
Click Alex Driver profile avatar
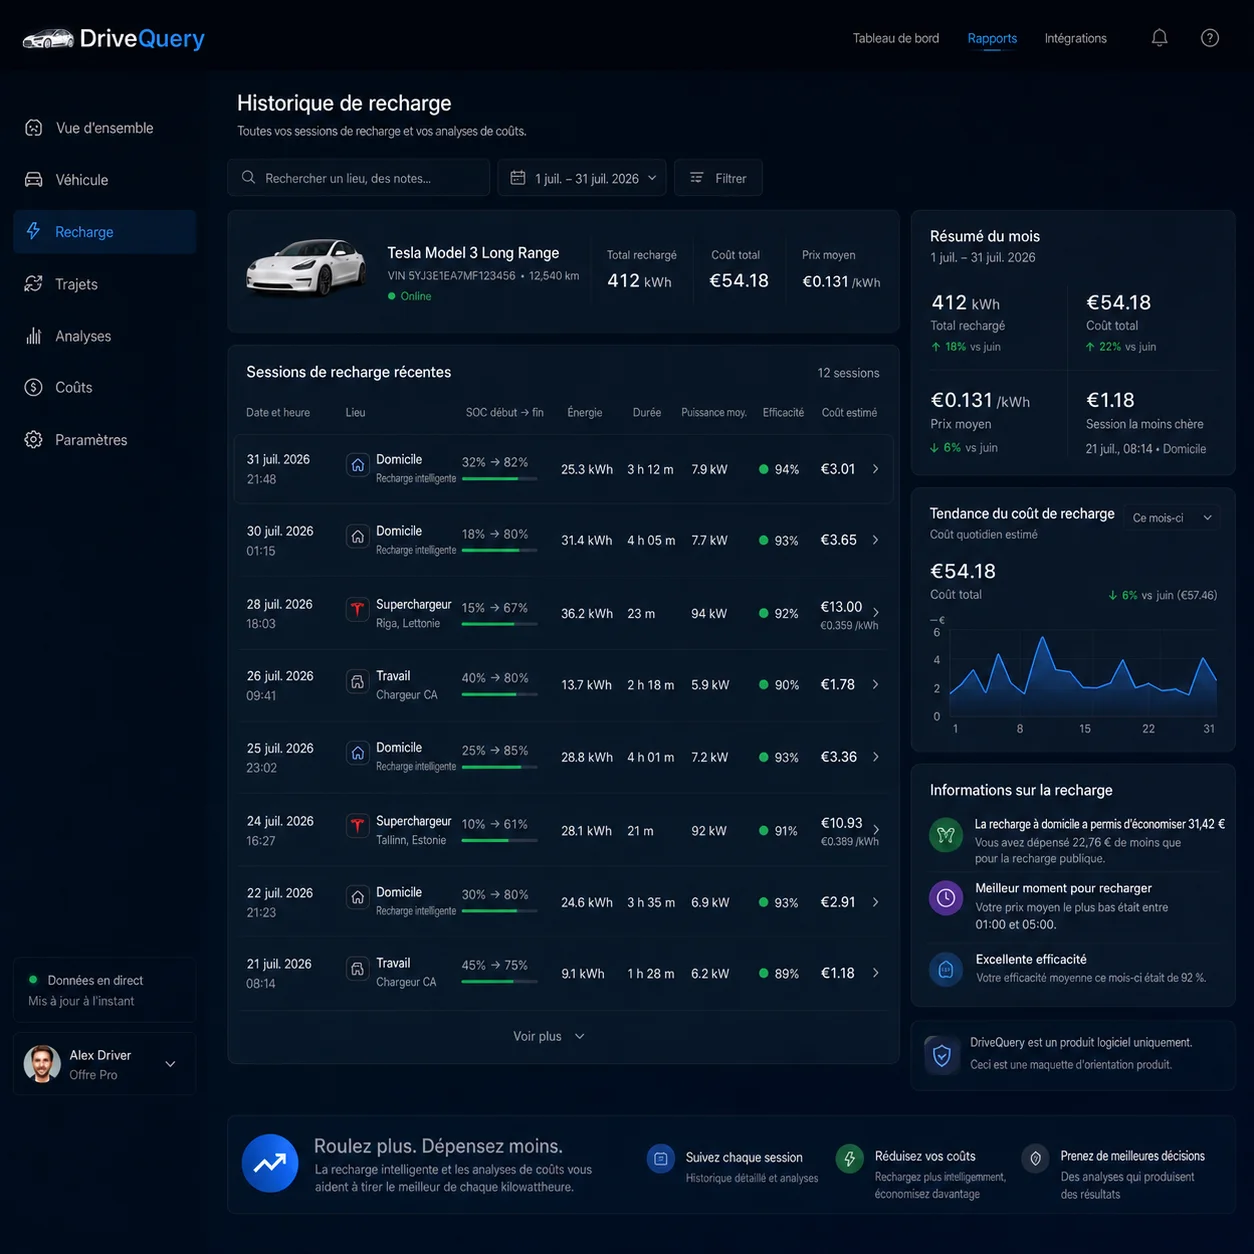tap(42, 1064)
